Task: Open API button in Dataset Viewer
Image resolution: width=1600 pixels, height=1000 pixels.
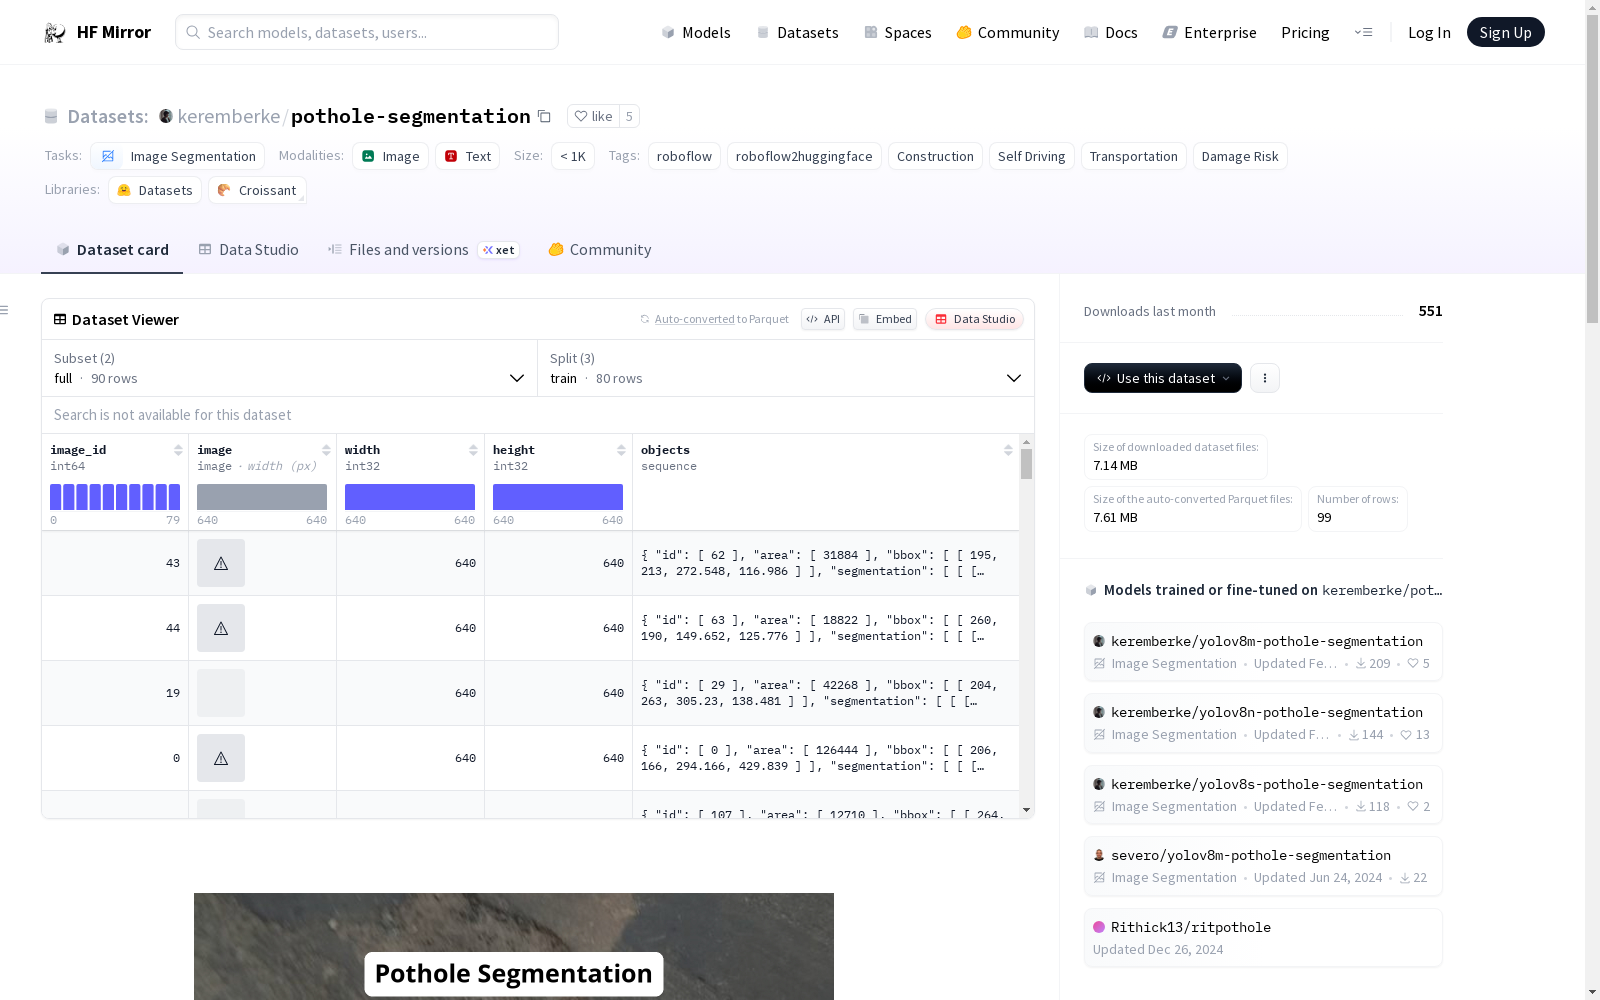Action: click(x=823, y=319)
